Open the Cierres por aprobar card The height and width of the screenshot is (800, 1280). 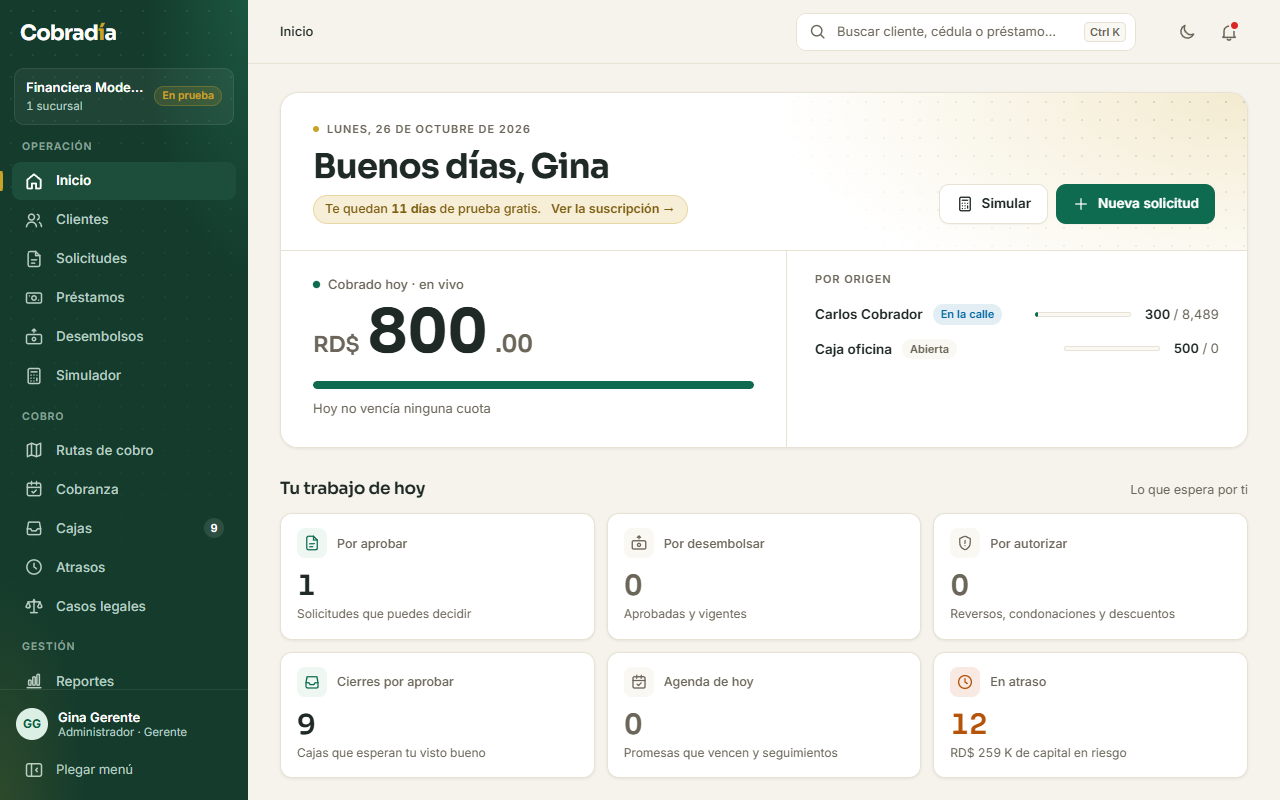437,715
